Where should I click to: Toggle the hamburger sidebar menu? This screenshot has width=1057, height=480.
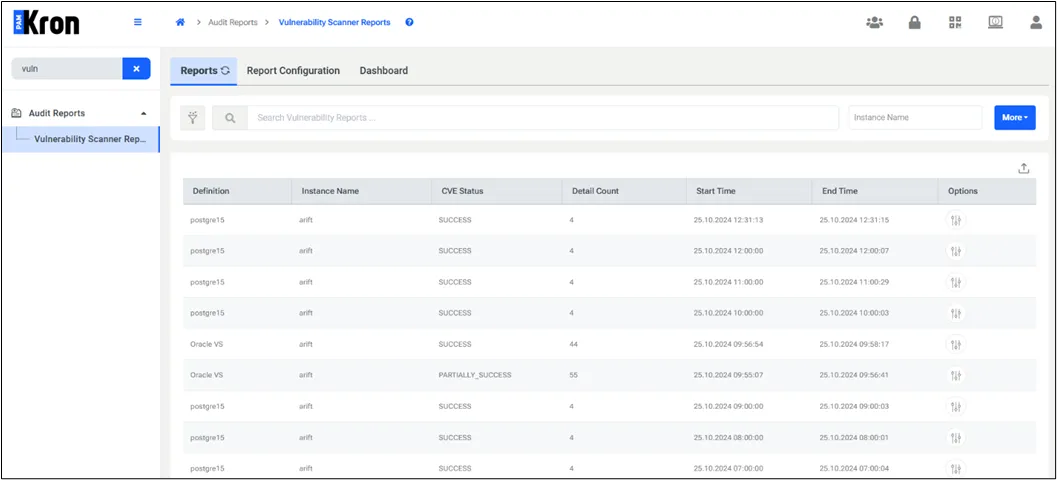pos(138,22)
